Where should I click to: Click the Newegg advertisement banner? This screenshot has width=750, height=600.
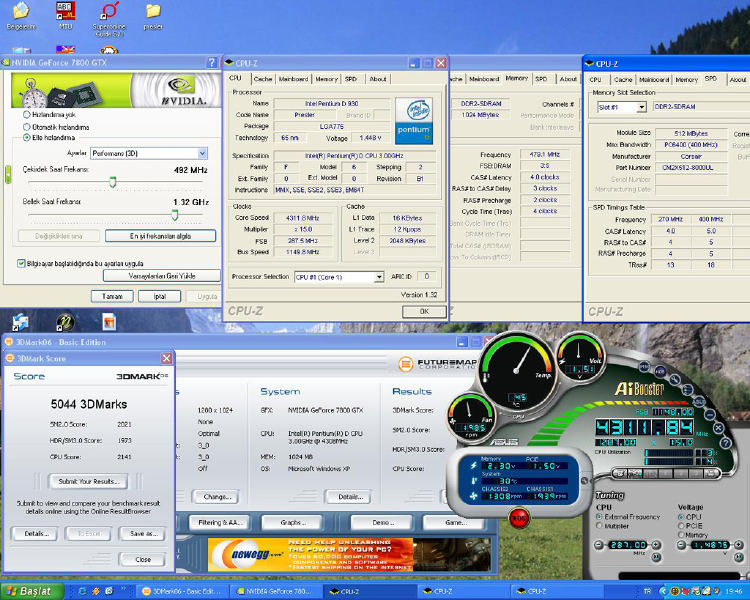[349, 555]
